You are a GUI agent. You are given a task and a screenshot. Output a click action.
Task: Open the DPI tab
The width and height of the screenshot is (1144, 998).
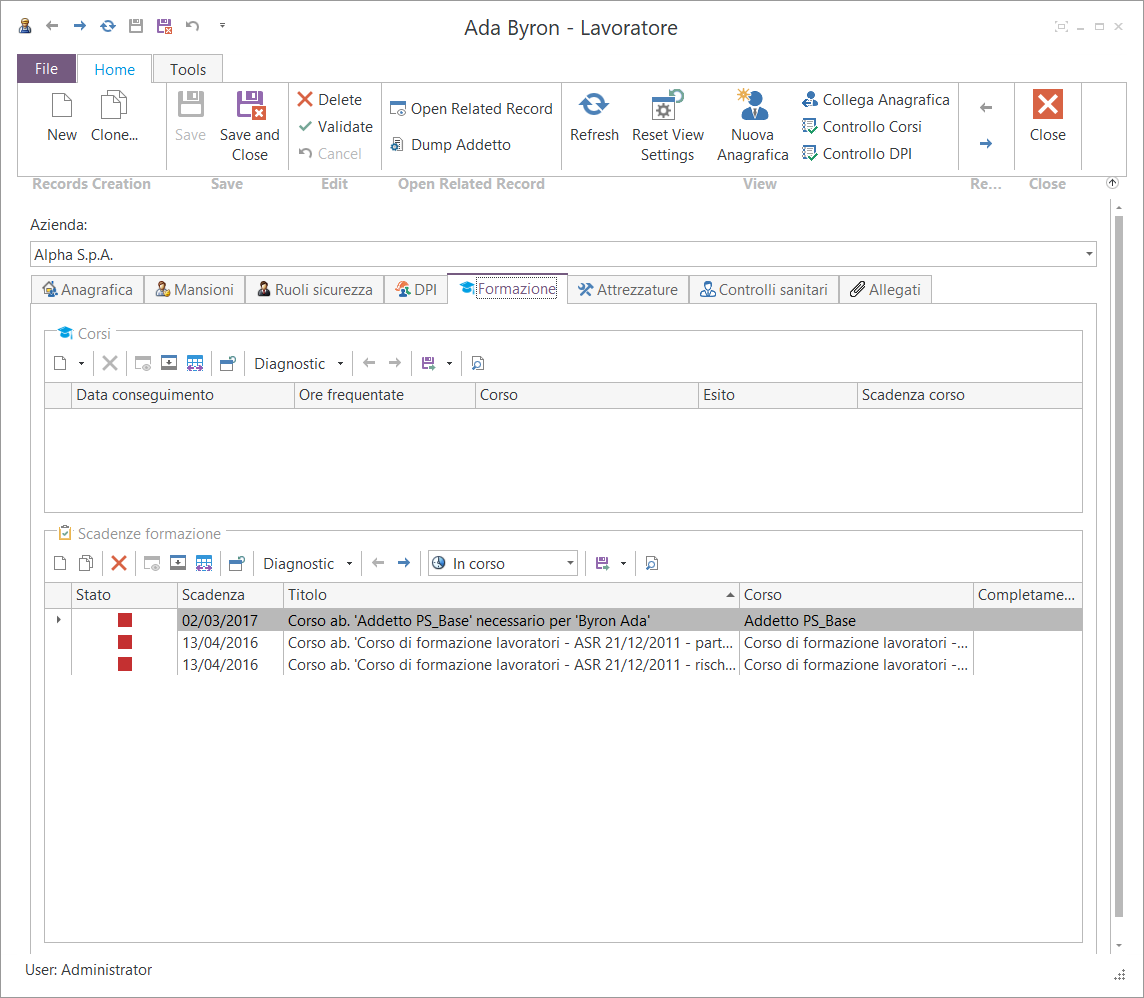(416, 290)
